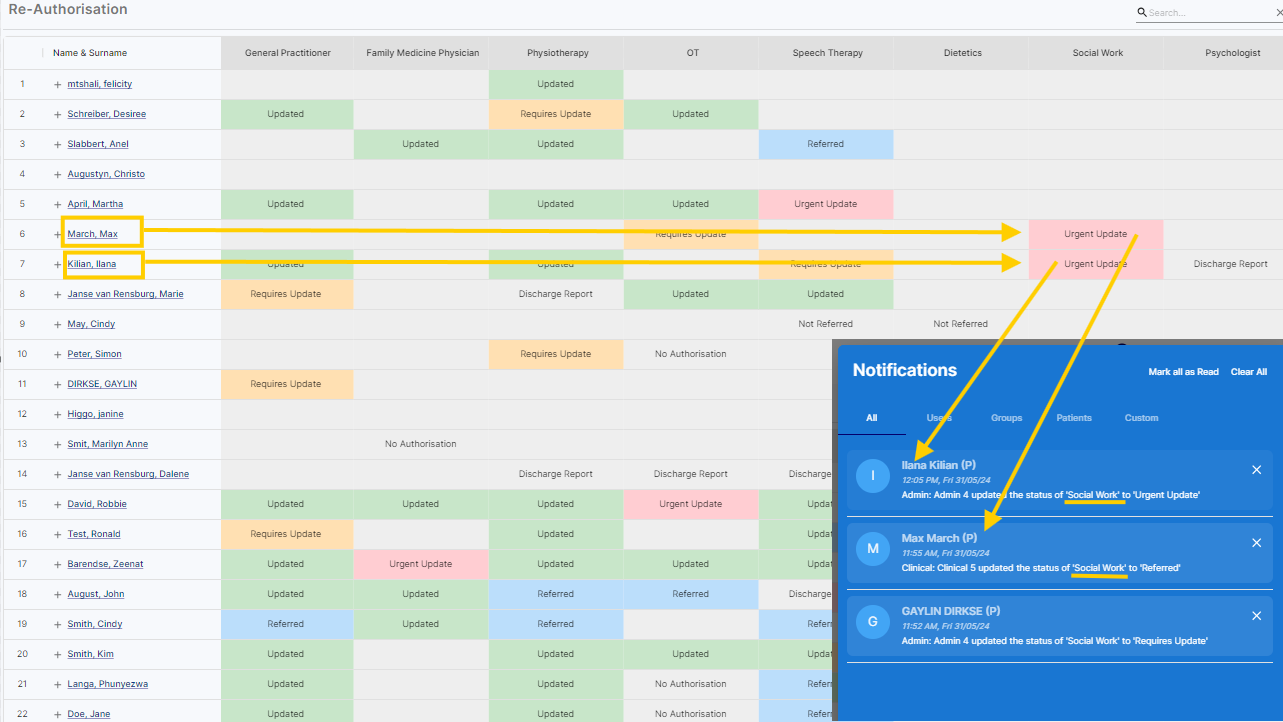Dismiss the Max March notification
This screenshot has width=1283, height=722.
1257,543
